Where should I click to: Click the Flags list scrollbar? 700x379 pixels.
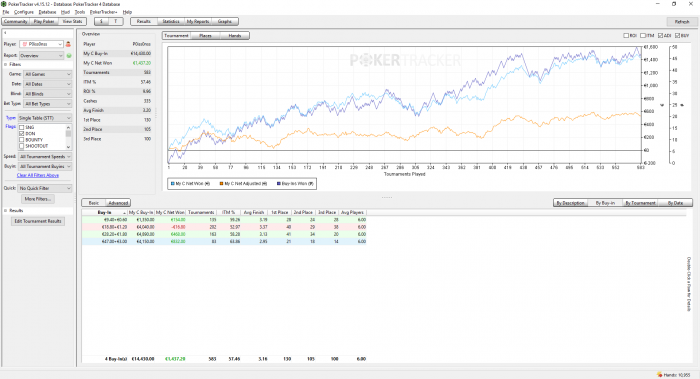(68, 137)
